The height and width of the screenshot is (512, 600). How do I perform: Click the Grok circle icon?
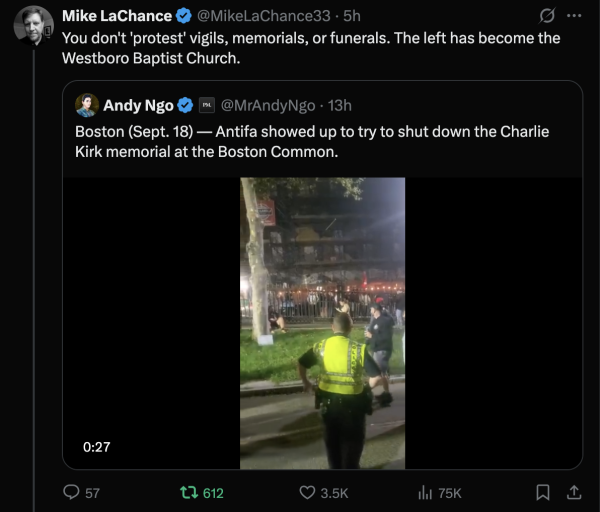point(547,16)
